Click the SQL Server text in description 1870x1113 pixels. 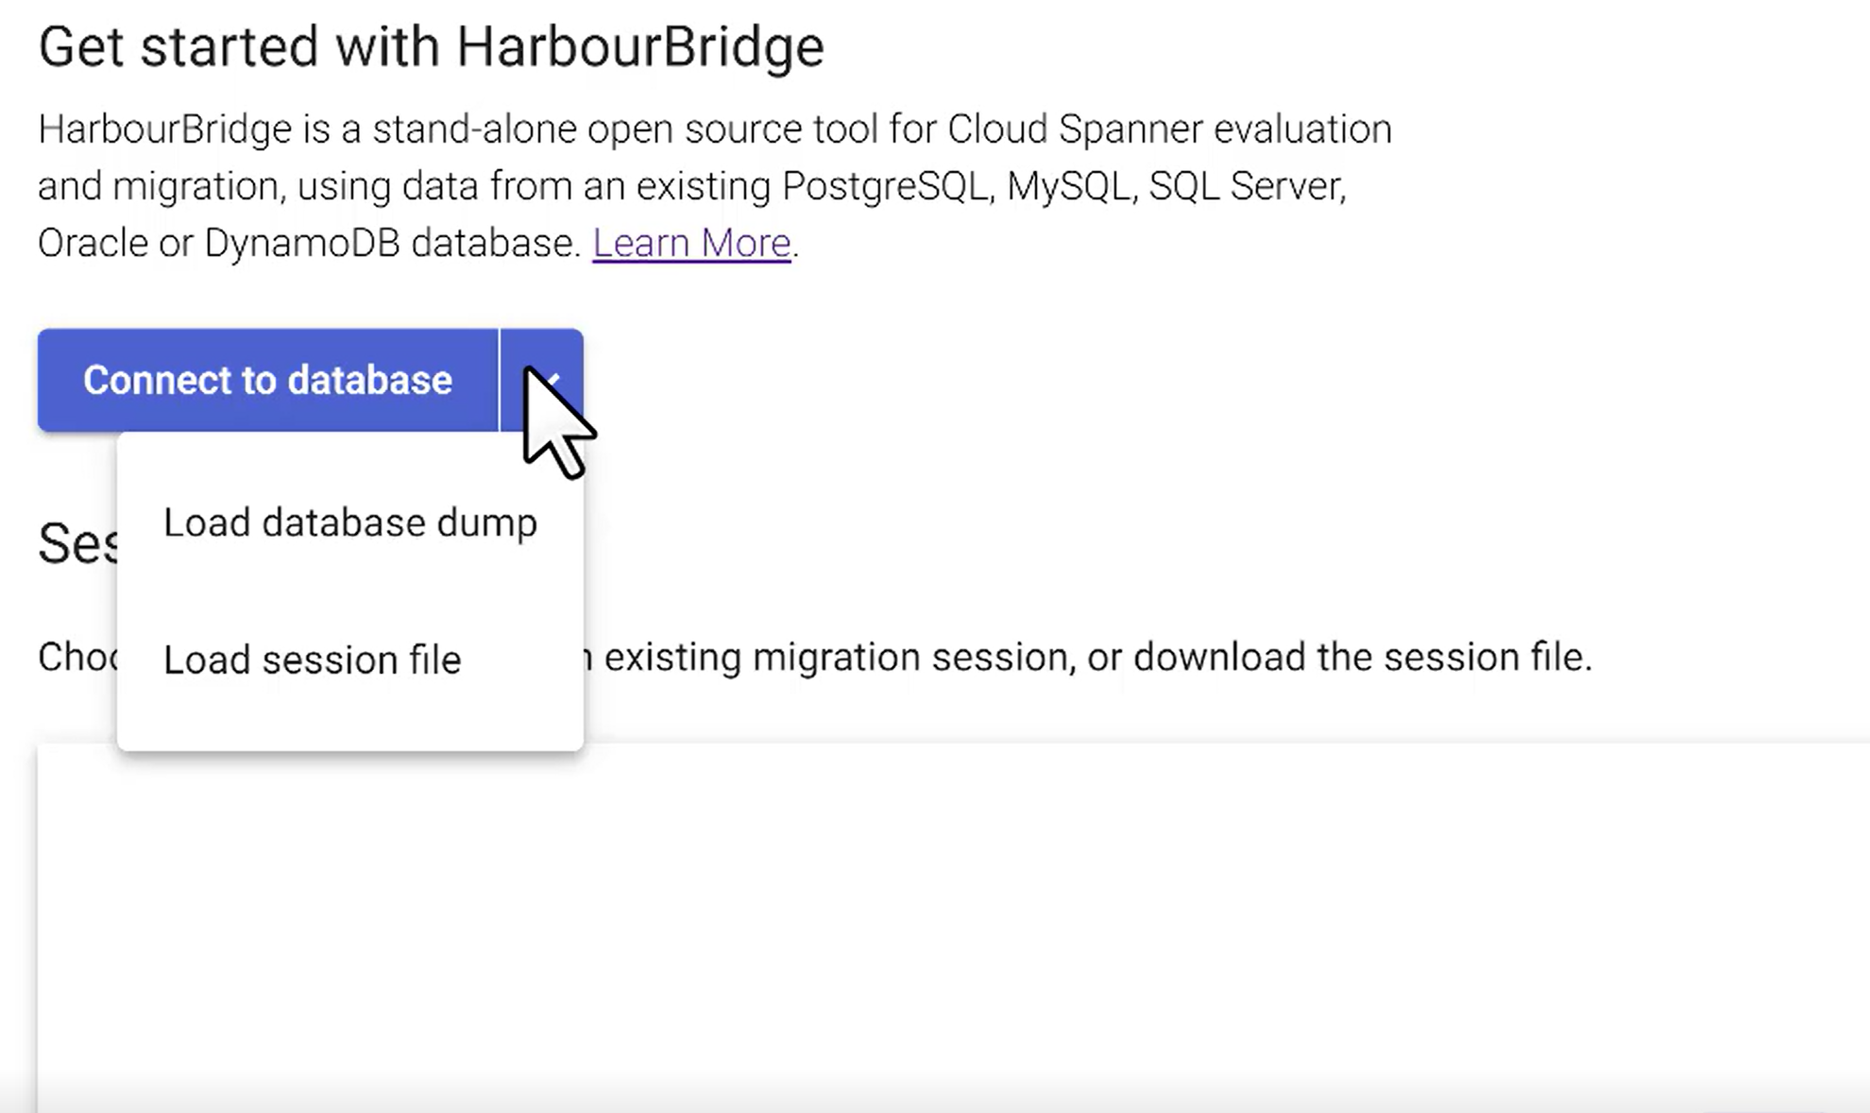click(1246, 186)
